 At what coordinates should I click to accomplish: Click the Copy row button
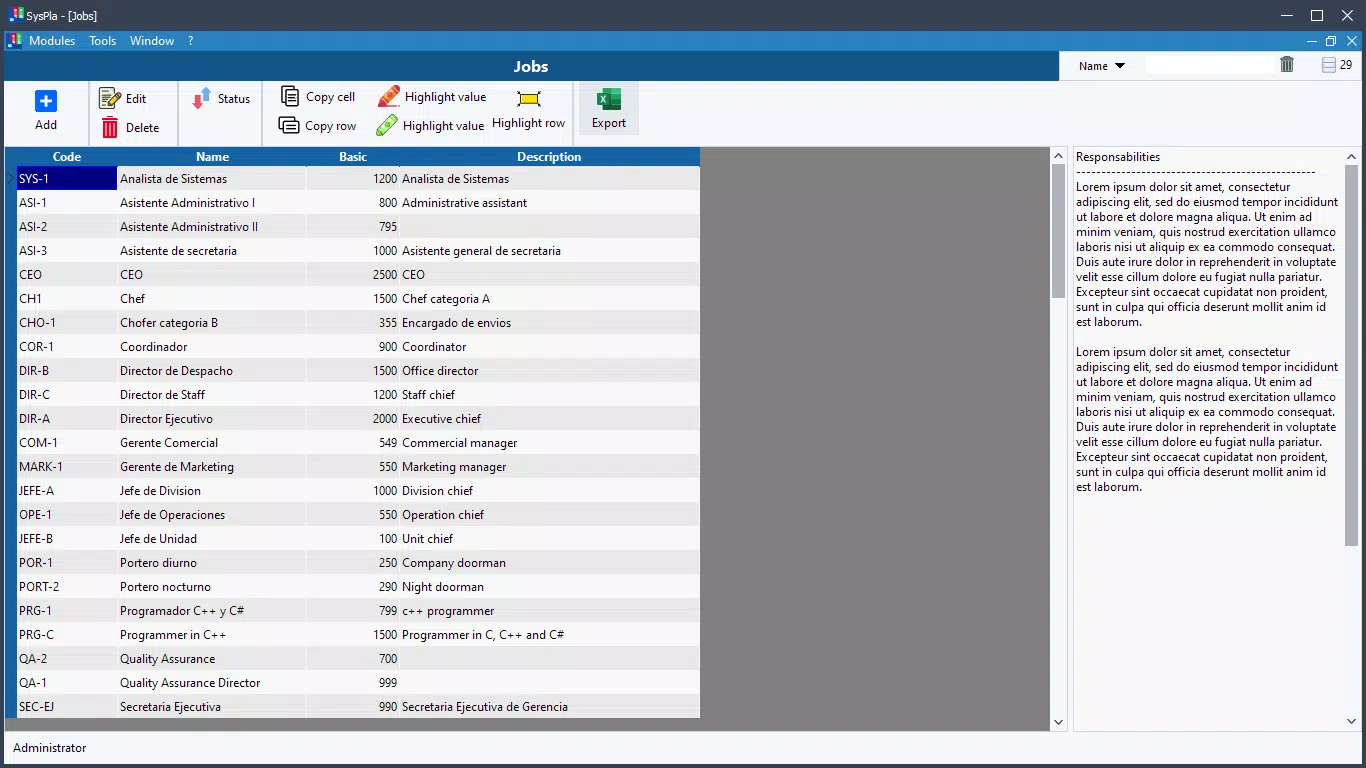318,126
